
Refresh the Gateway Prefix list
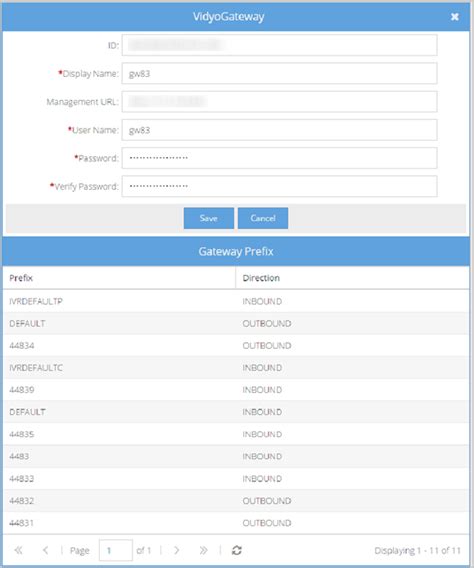point(236,550)
